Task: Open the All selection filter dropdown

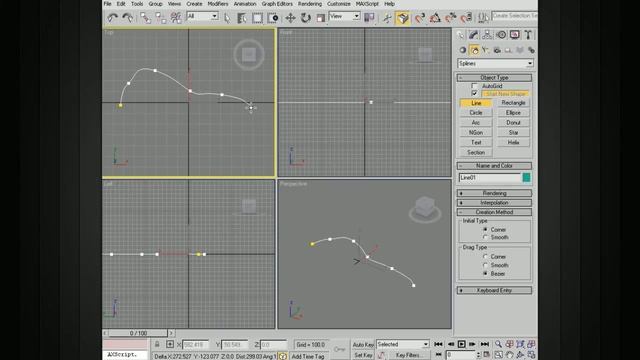Action: (202, 16)
